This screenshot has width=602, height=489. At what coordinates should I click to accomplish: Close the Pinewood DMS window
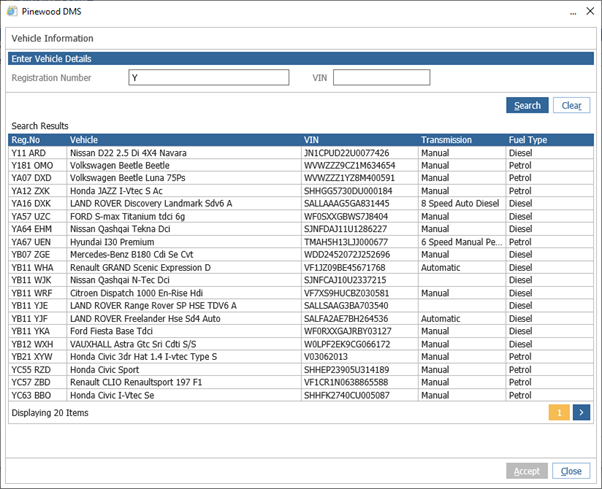590,11
